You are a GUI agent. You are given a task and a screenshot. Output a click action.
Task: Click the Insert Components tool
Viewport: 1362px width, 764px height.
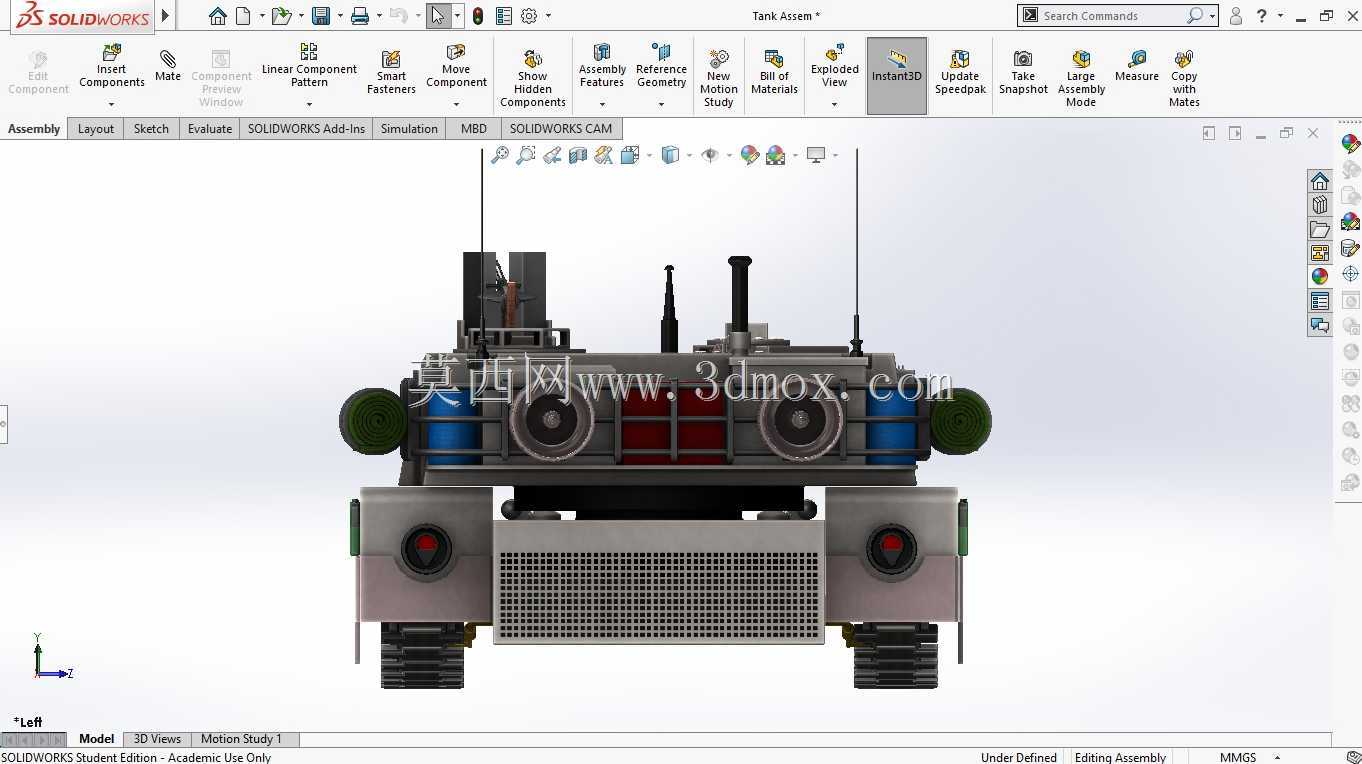click(112, 67)
